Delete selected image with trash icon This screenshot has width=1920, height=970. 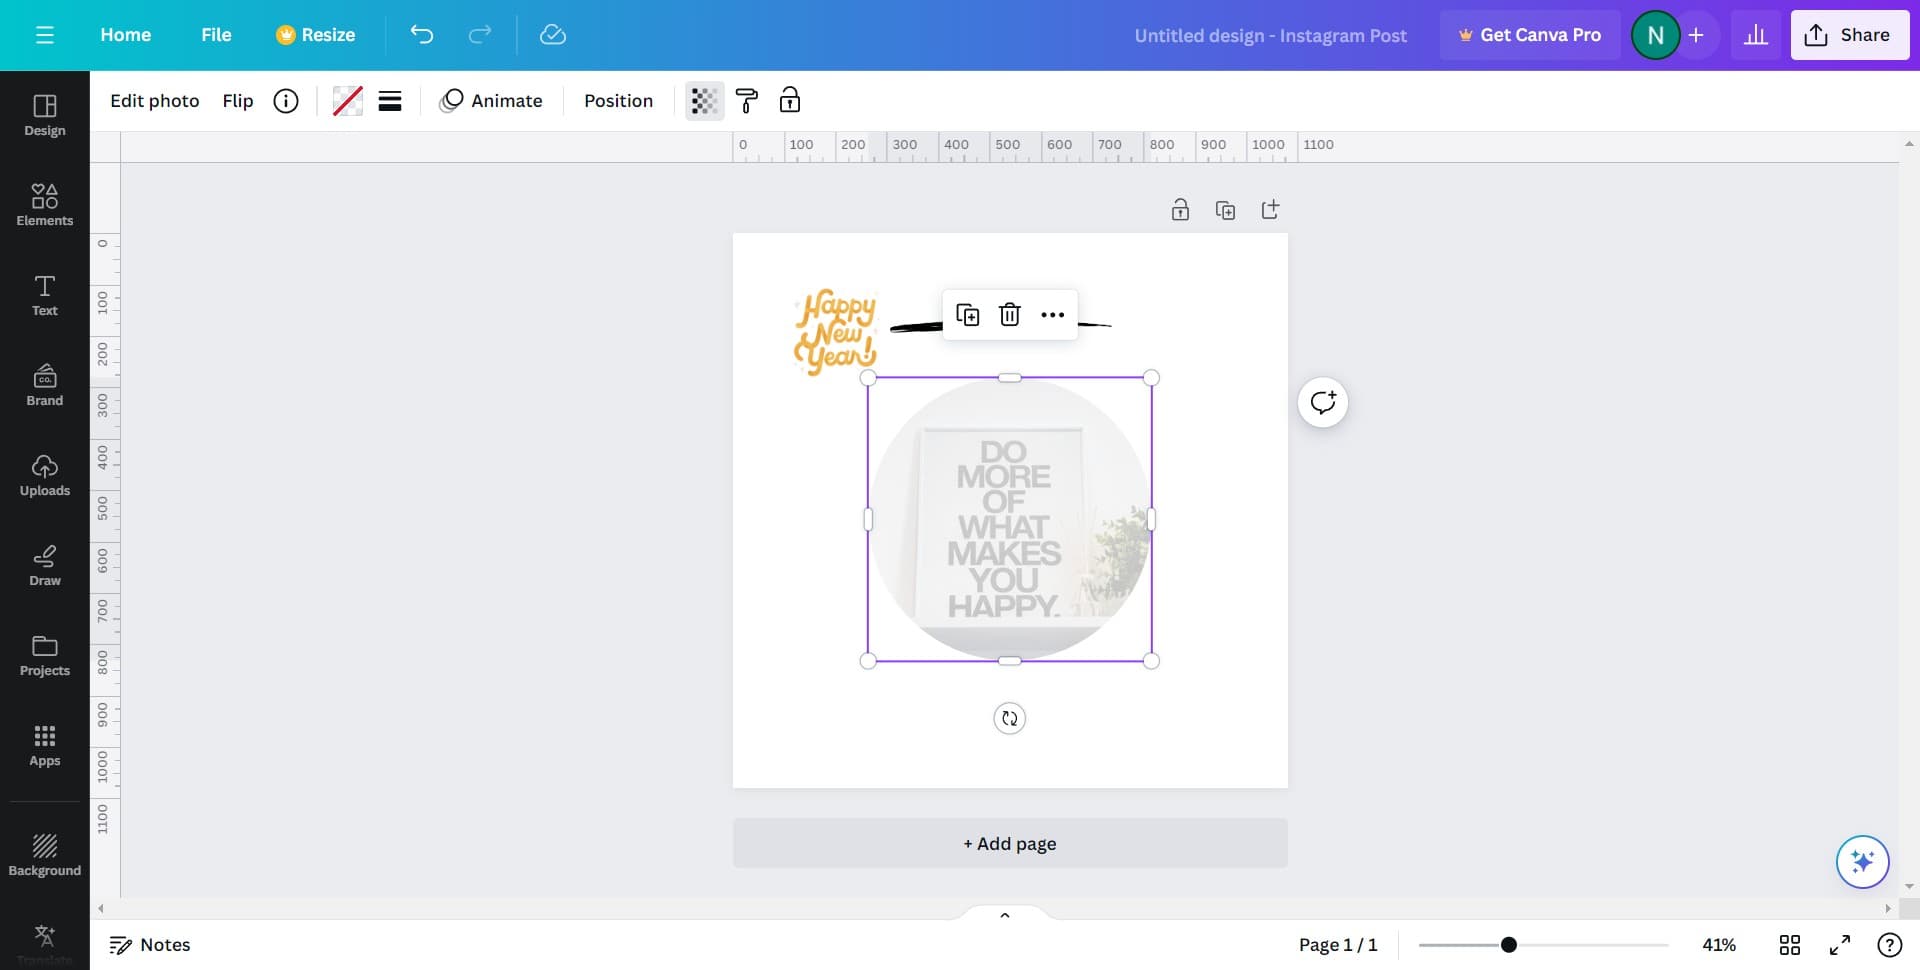(x=1010, y=315)
